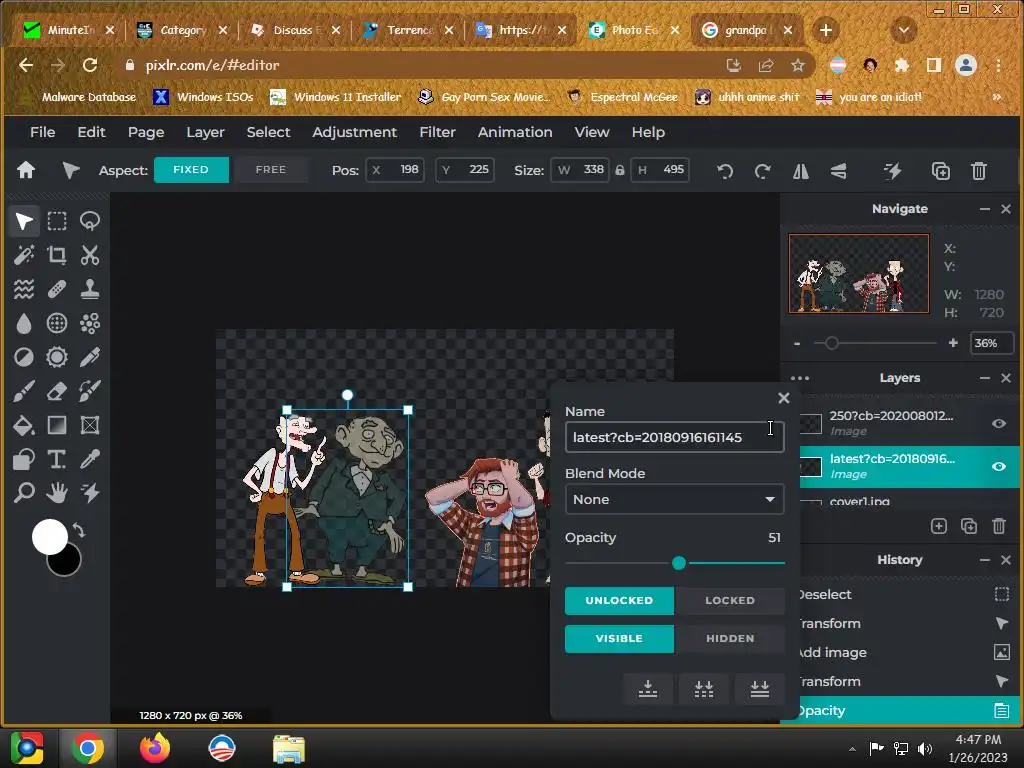
Task: Set aspect to FREE
Action: (x=271, y=170)
